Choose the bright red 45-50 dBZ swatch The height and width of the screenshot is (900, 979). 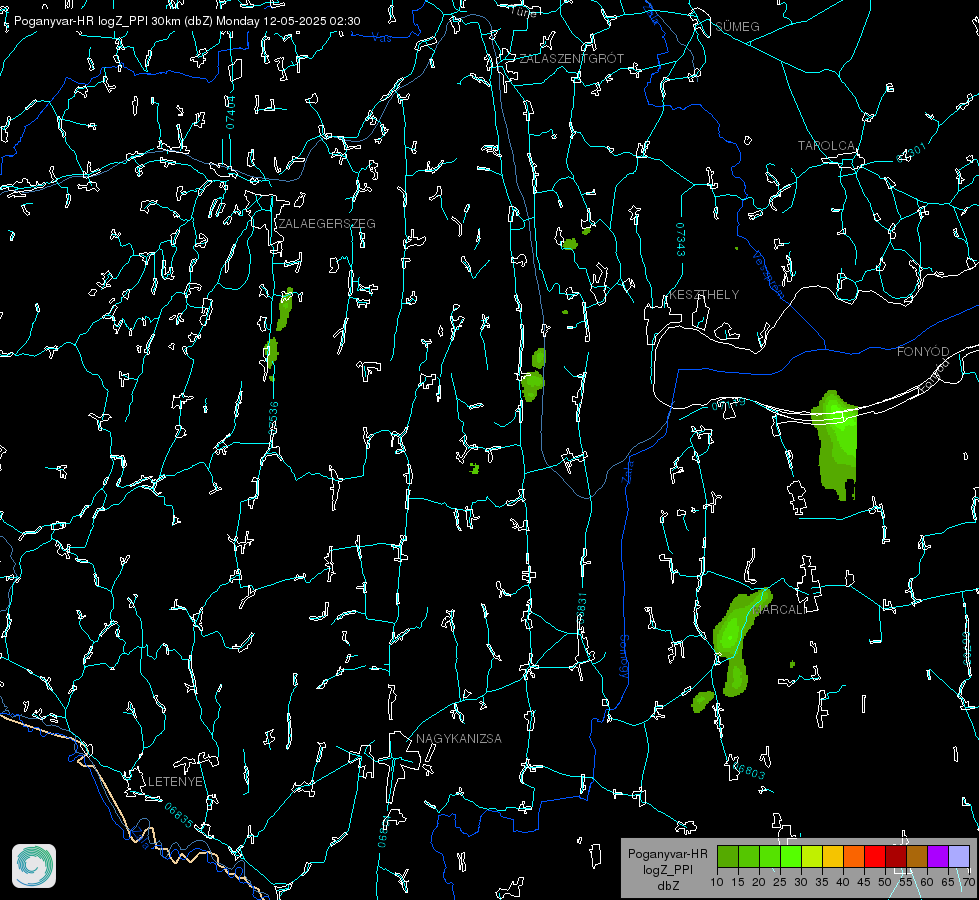[875, 856]
